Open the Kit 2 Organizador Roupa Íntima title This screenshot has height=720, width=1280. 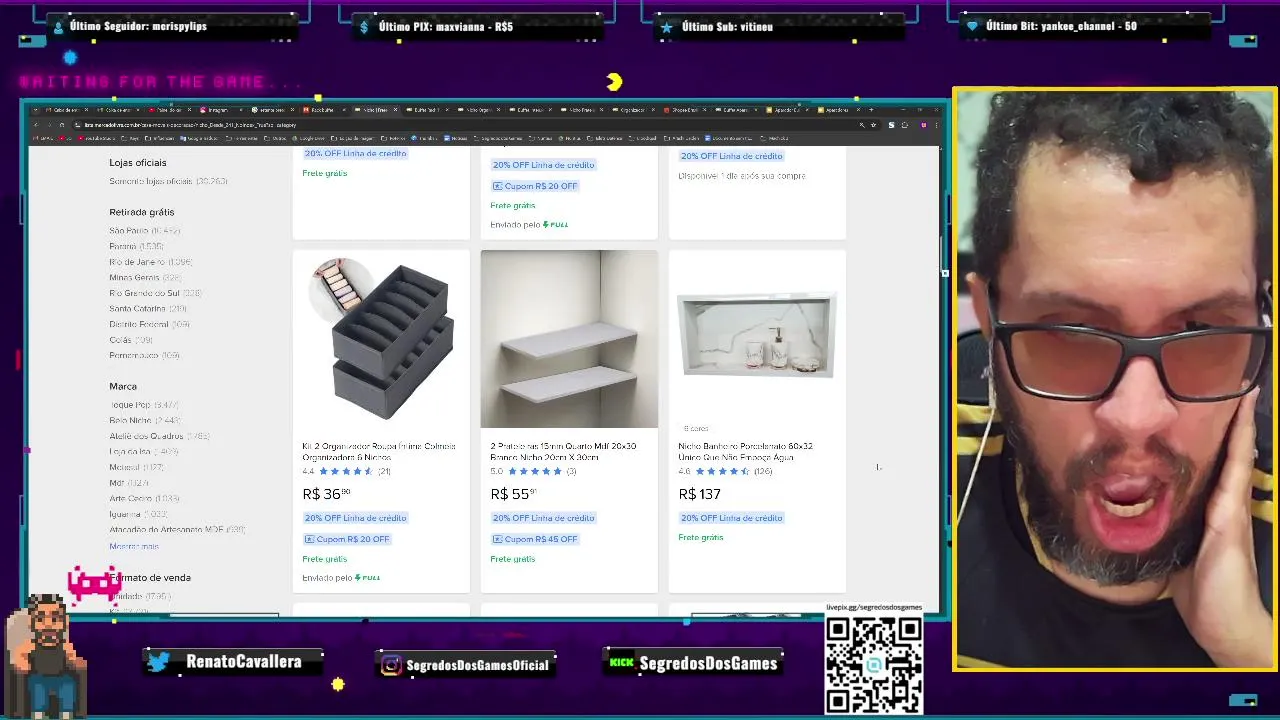click(379, 451)
